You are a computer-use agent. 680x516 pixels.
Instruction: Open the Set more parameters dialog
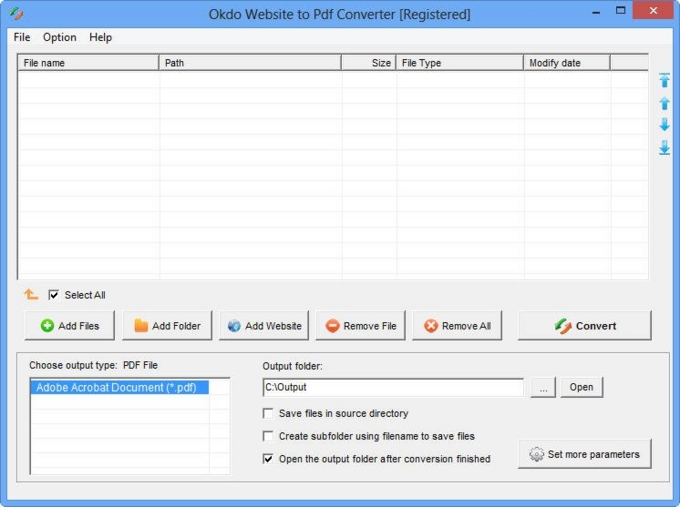pos(585,454)
